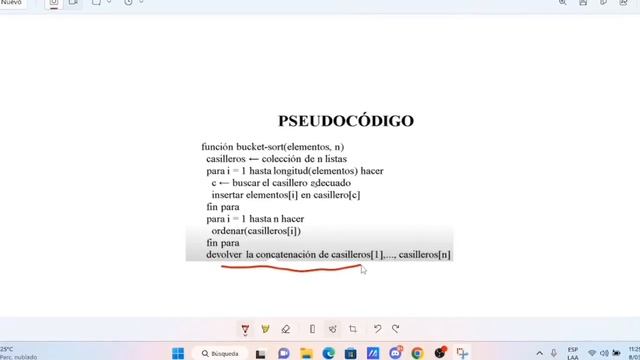Redo the undone annotation
The image size is (640, 360).
(x=396, y=329)
